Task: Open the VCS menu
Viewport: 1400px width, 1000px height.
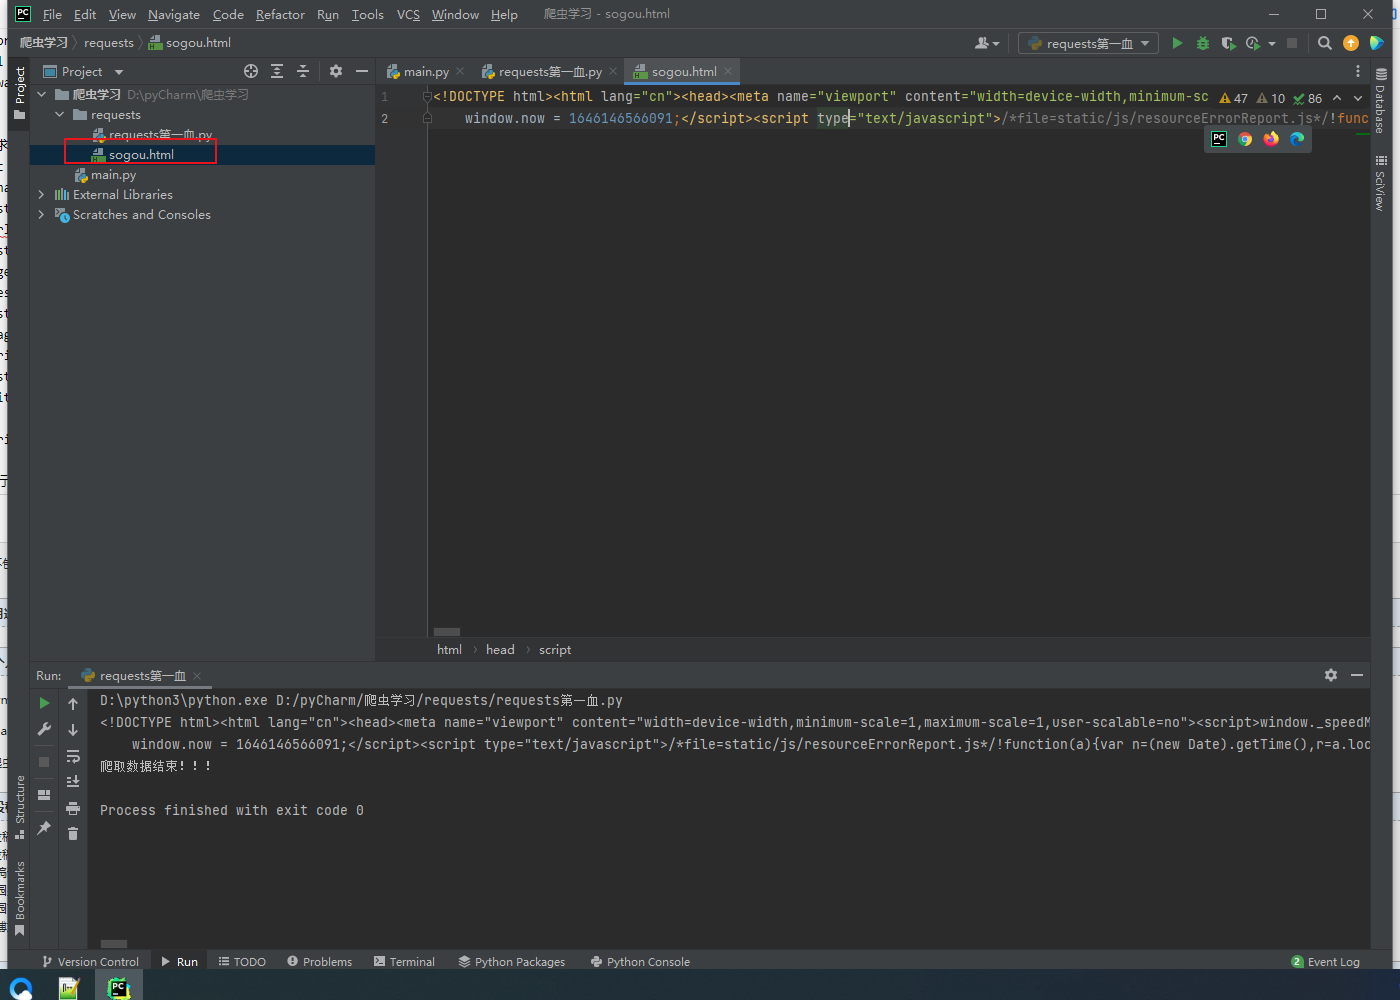Action: 408,14
